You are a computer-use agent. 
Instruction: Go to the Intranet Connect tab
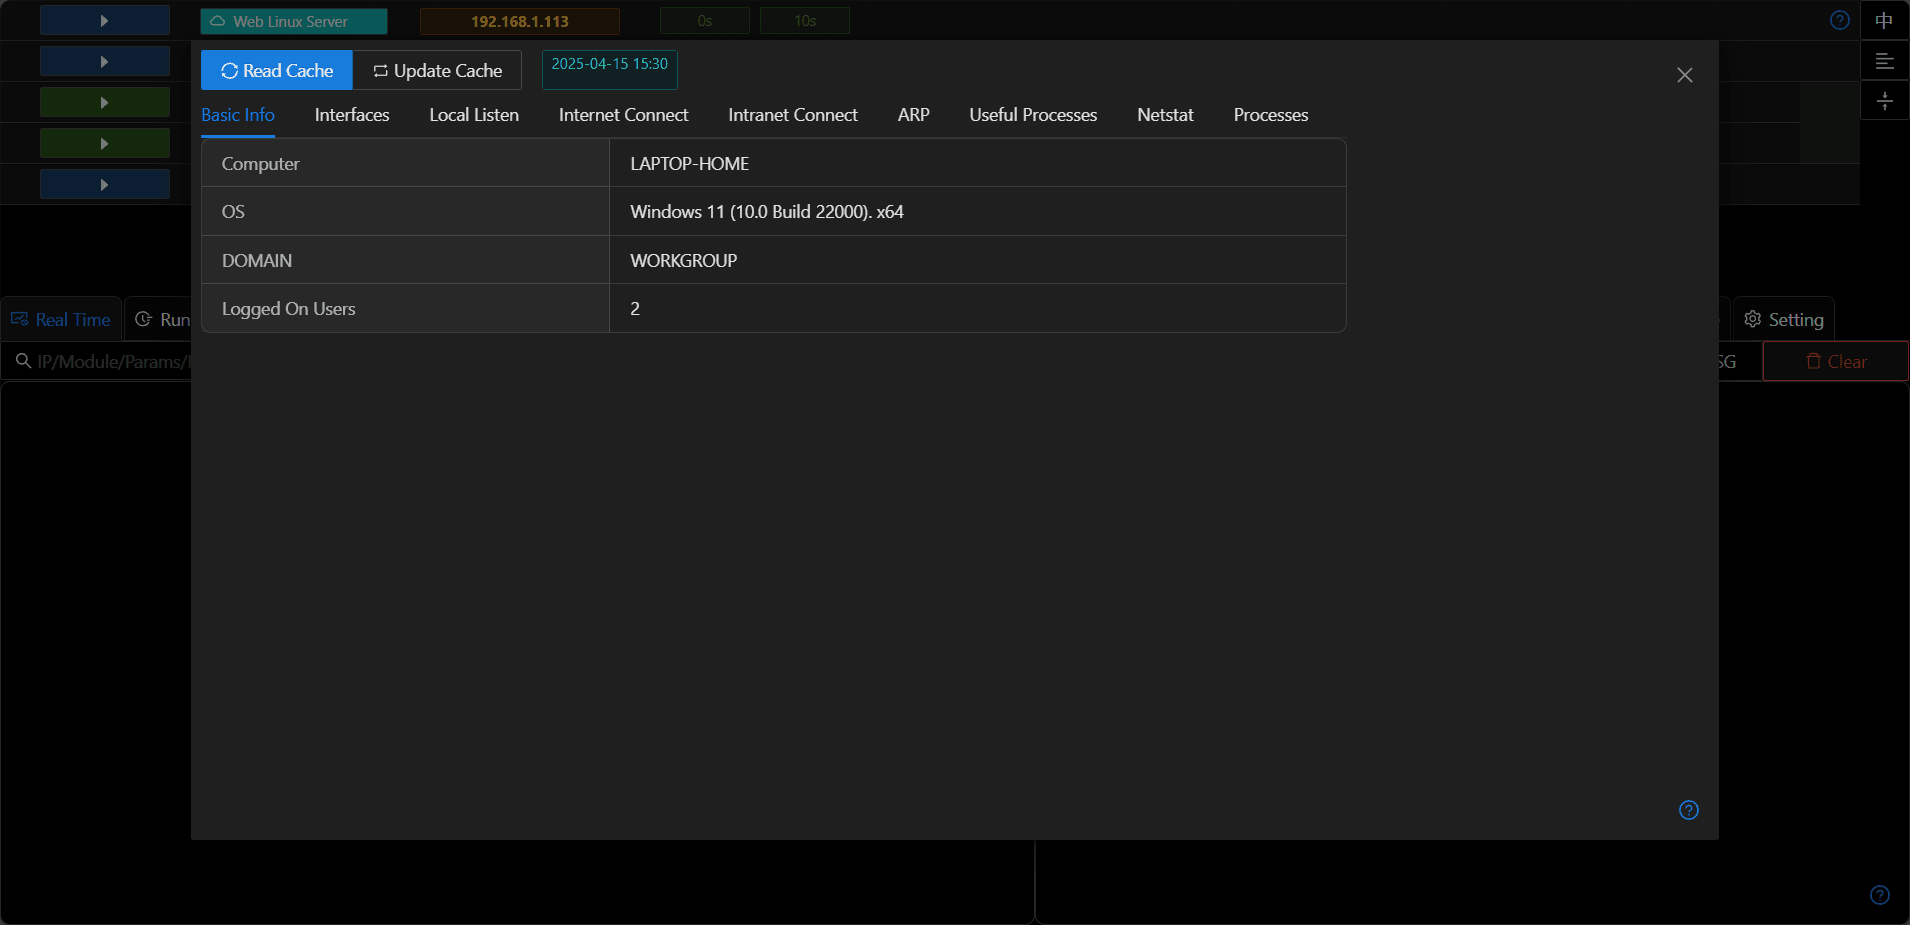pyautogui.click(x=792, y=115)
